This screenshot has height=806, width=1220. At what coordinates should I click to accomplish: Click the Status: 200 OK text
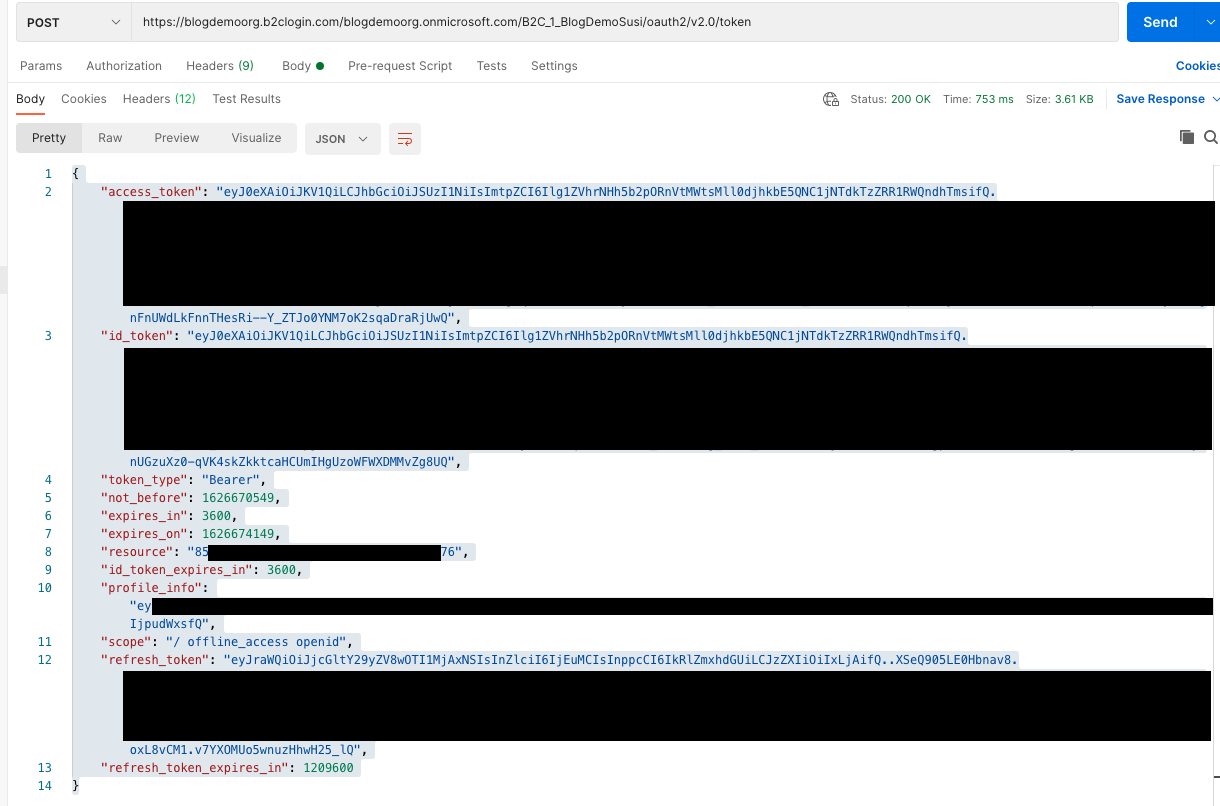click(890, 99)
